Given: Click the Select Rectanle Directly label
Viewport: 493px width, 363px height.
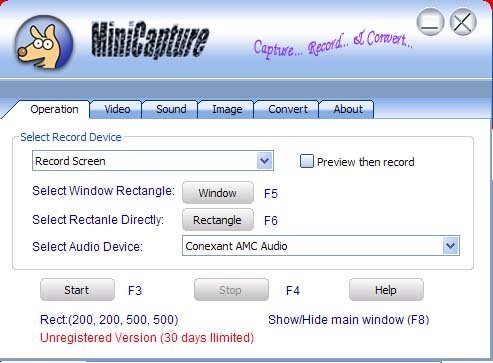Looking at the screenshot, I should (98, 220).
